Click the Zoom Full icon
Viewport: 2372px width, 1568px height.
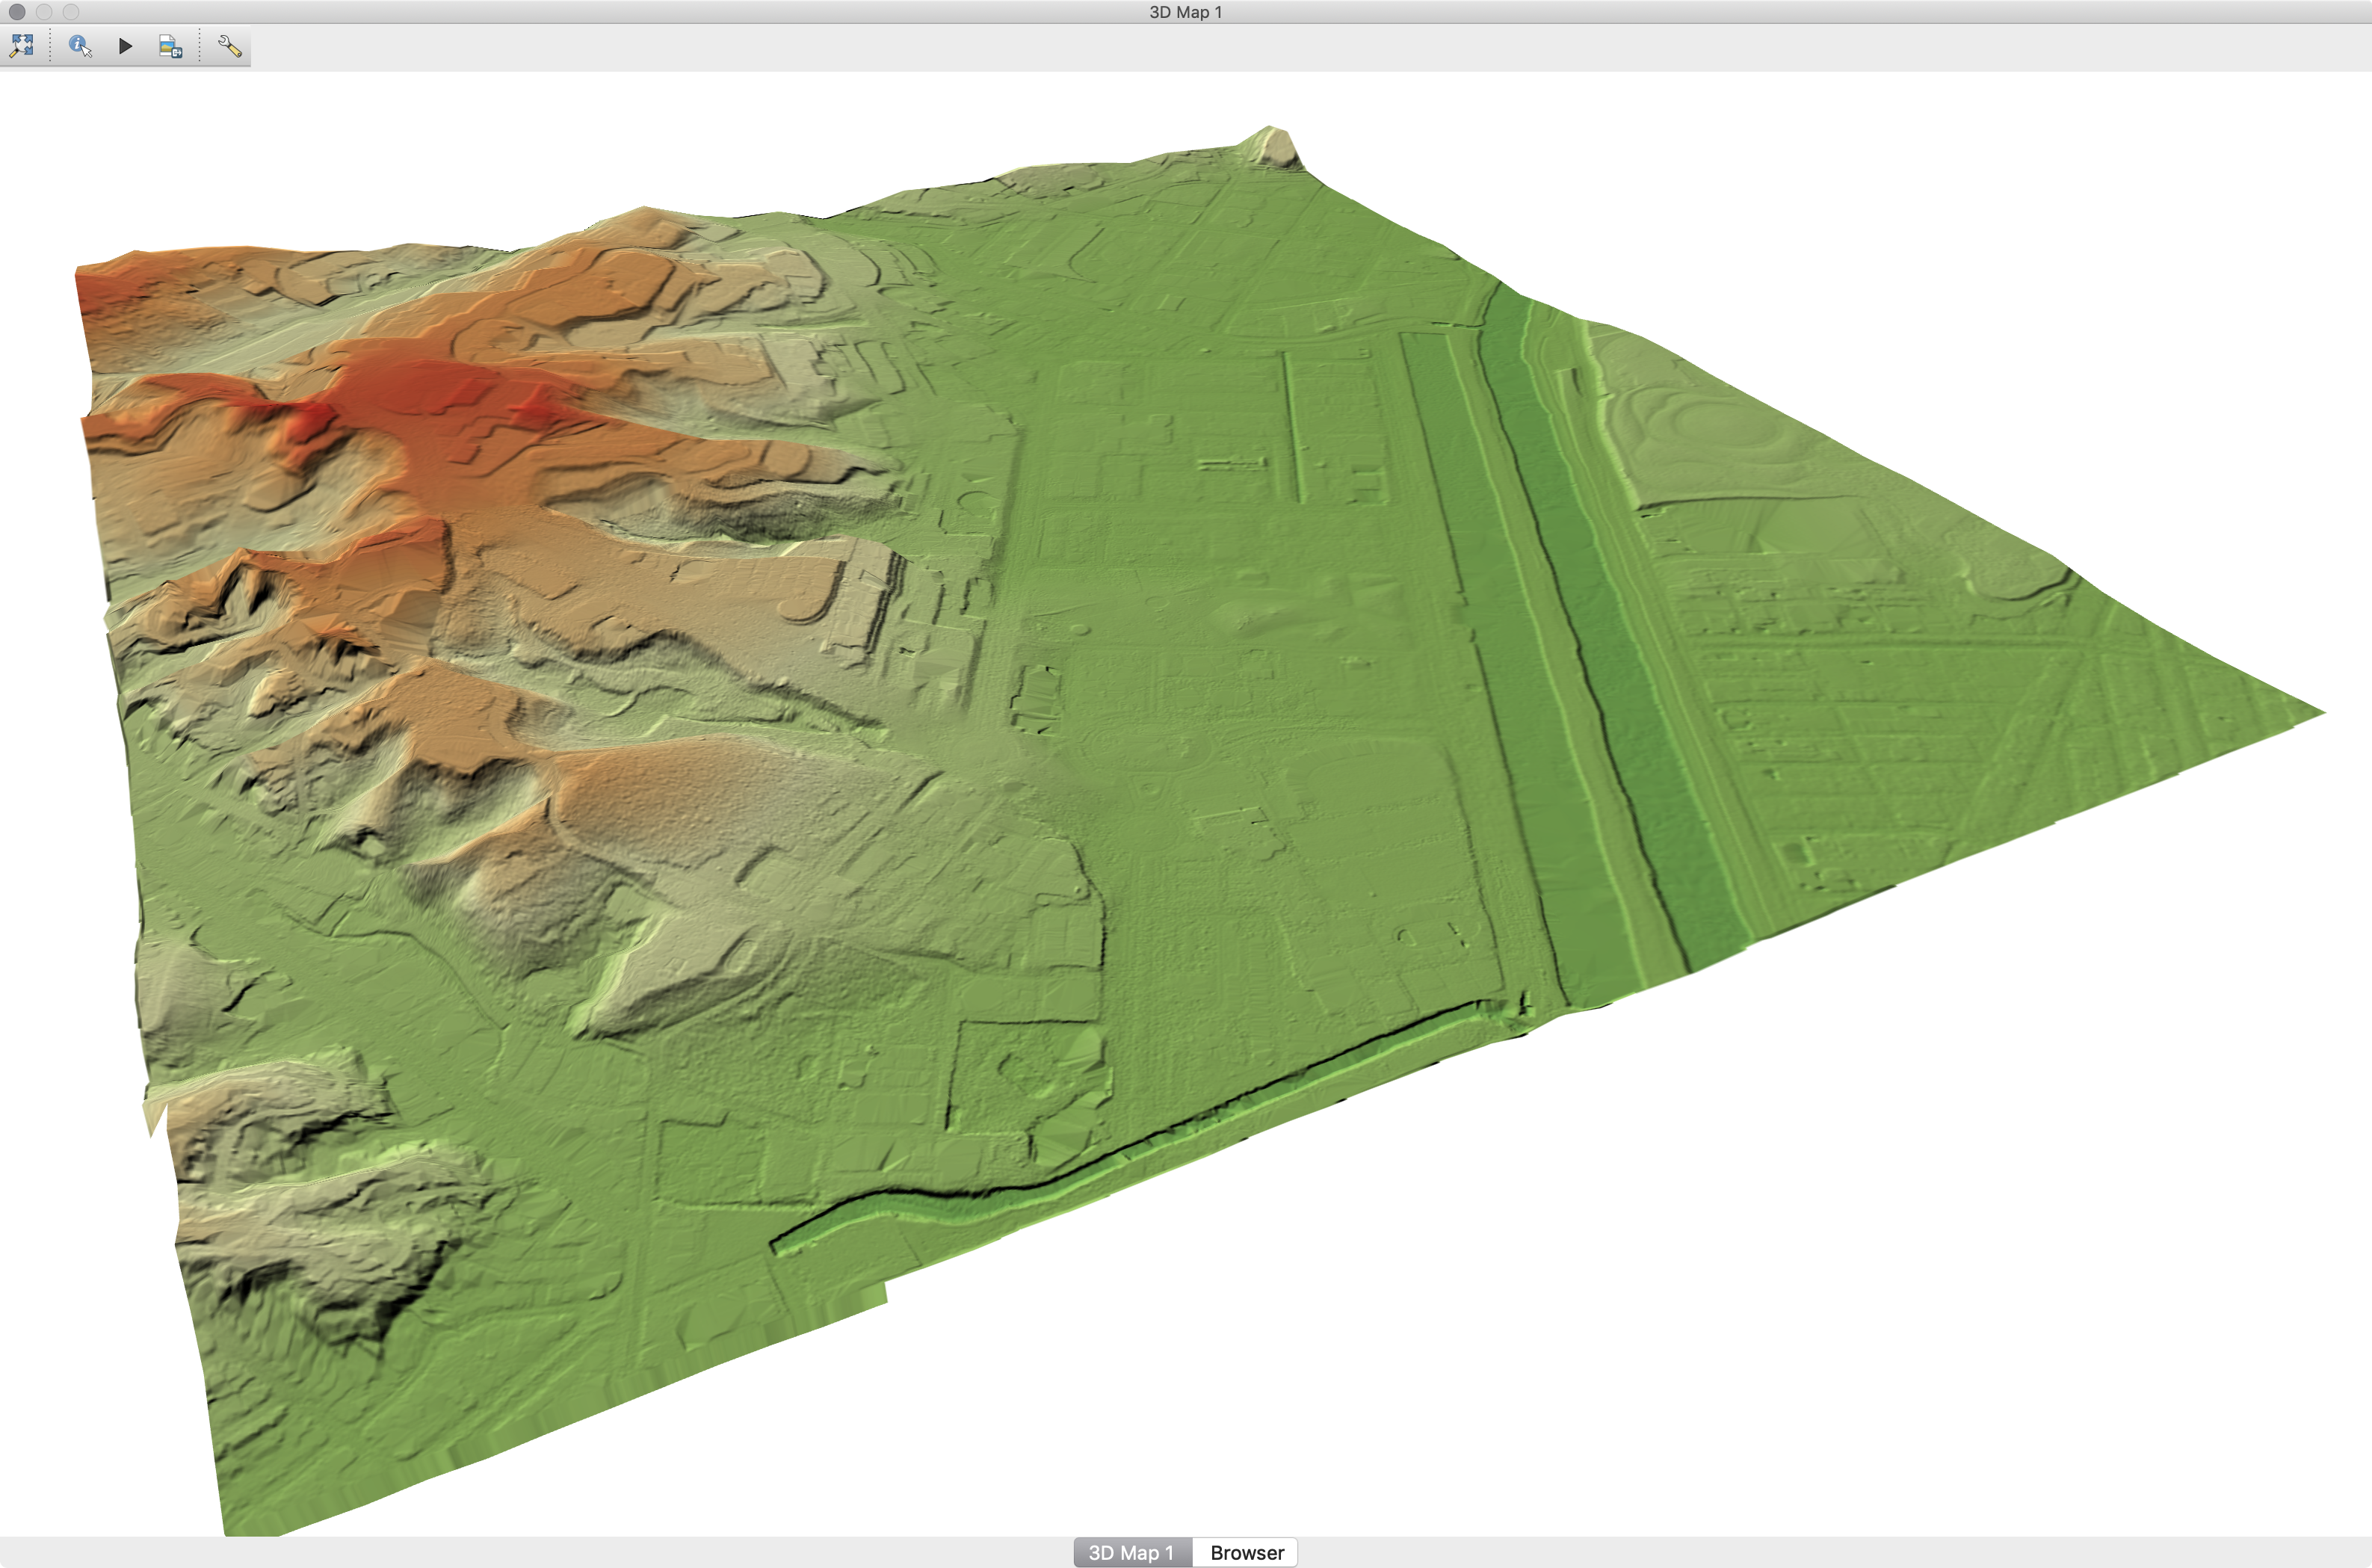tap(22, 46)
